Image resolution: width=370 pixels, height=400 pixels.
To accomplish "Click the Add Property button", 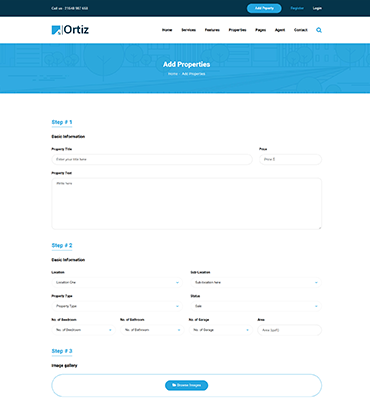I will (x=264, y=8).
